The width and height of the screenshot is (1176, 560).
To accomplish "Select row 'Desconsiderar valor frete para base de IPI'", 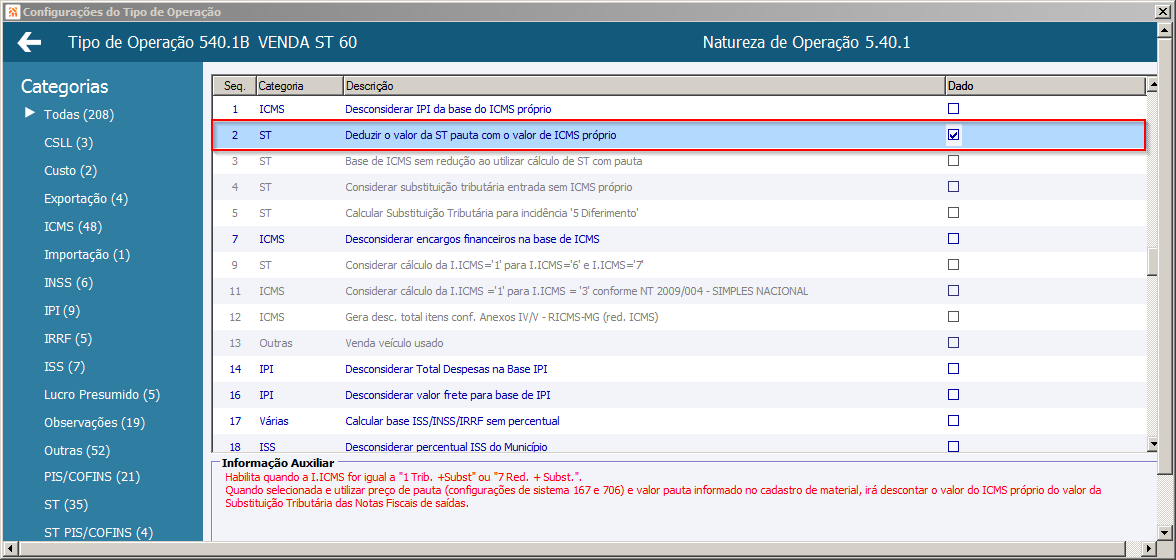I will click(x=680, y=394).
